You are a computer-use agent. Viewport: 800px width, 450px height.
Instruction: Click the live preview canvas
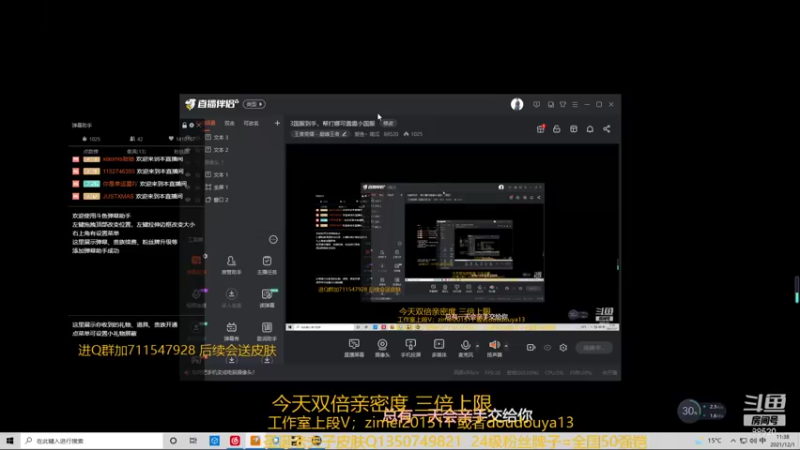pyautogui.click(x=453, y=237)
